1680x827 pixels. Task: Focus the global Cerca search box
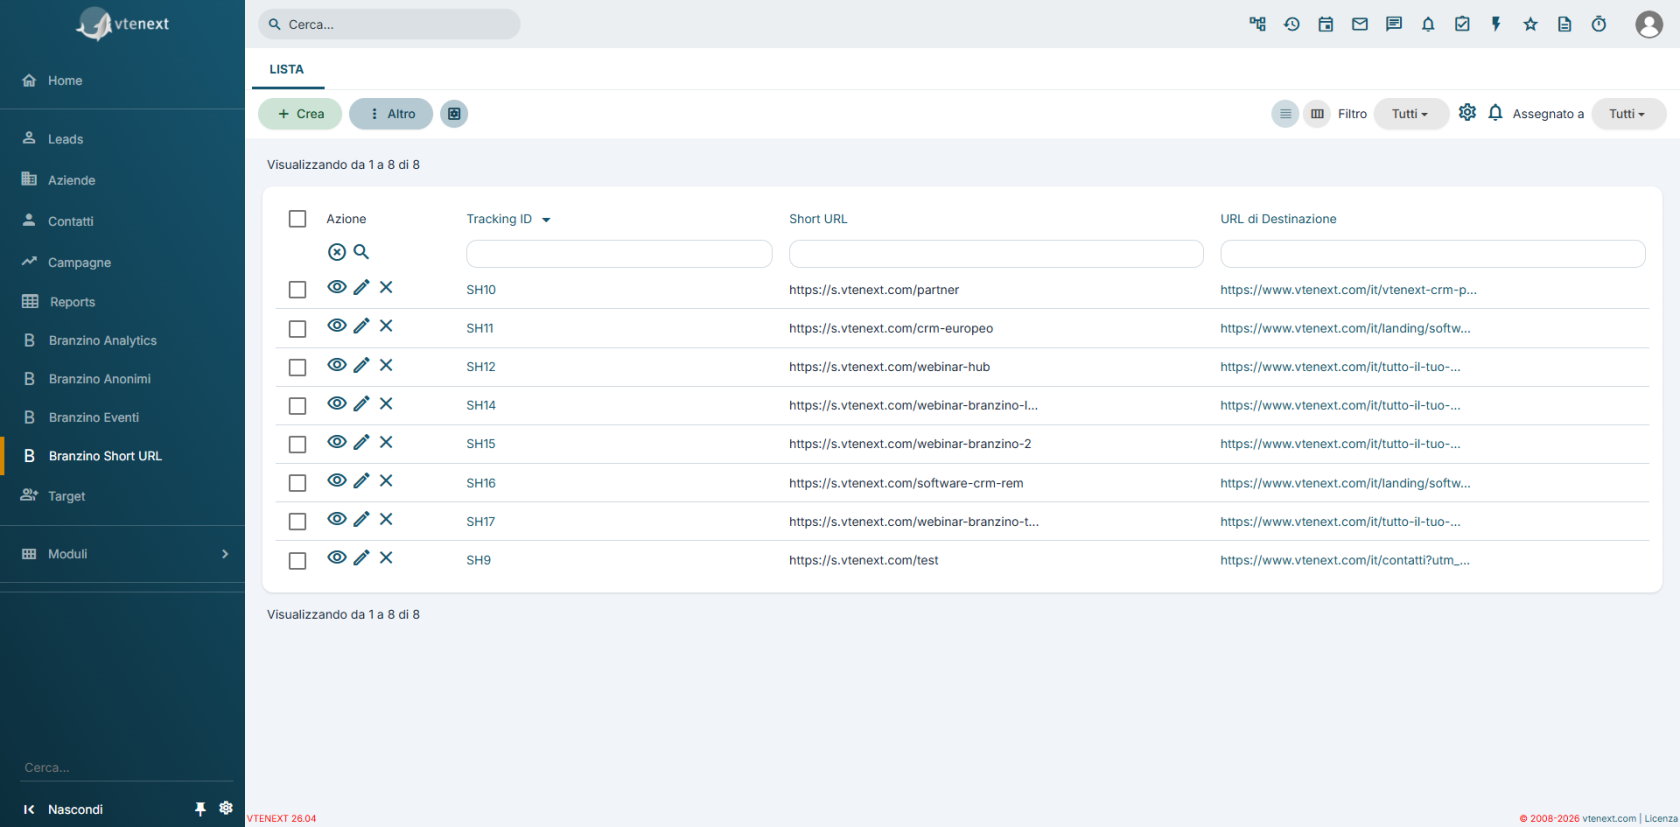click(389, 24)
